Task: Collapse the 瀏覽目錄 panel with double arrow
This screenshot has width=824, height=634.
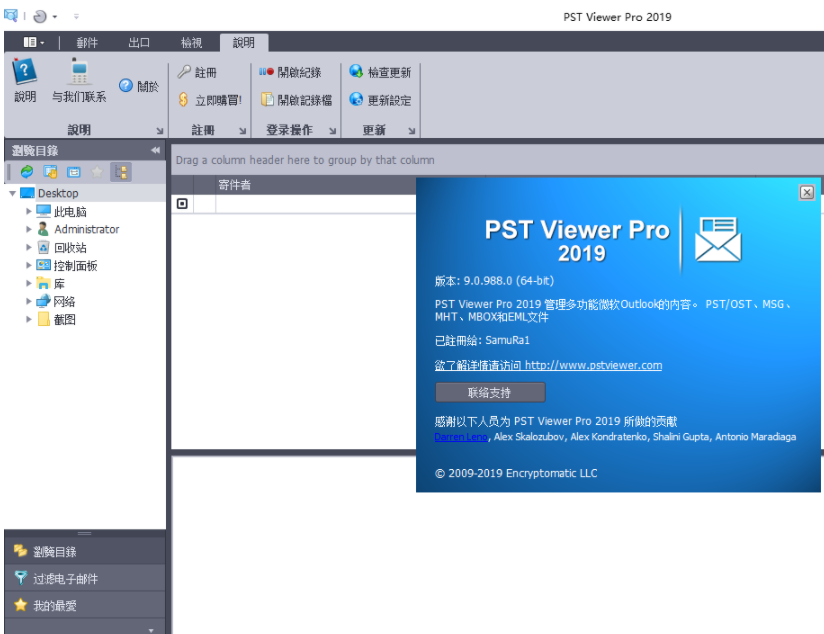Action: coord(156,150)
